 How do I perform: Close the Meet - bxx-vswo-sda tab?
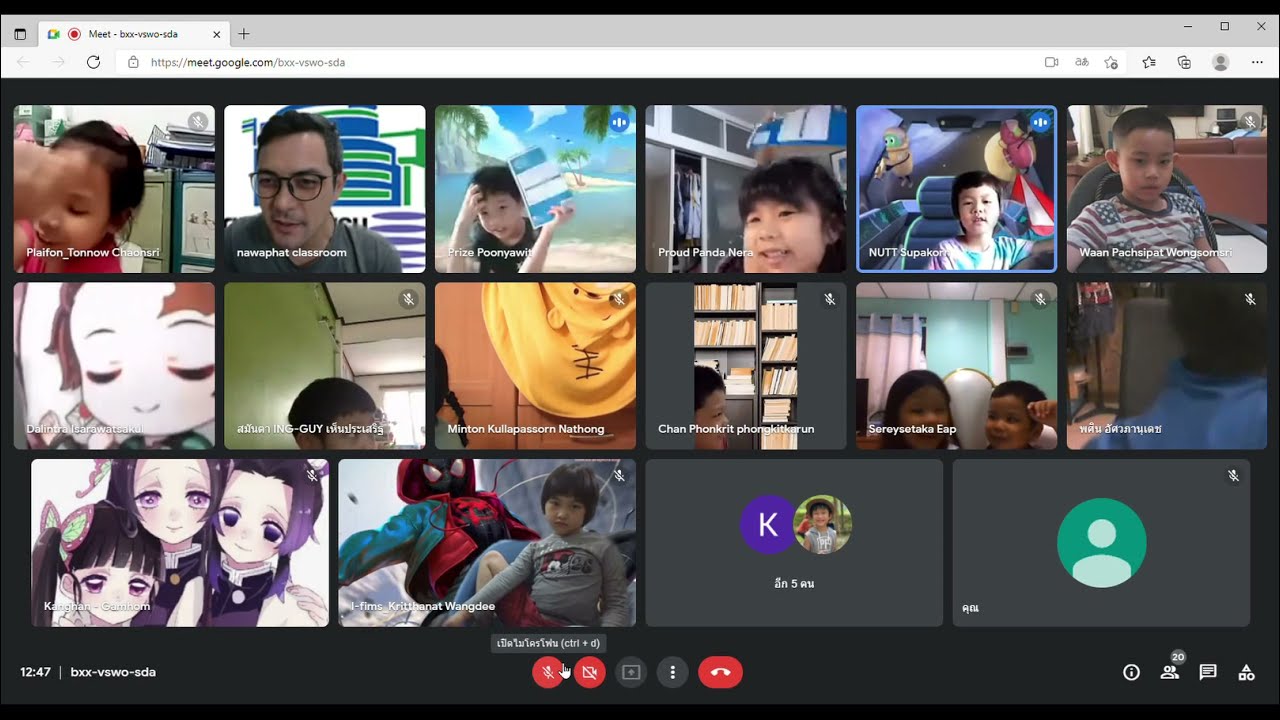(217, 34)
